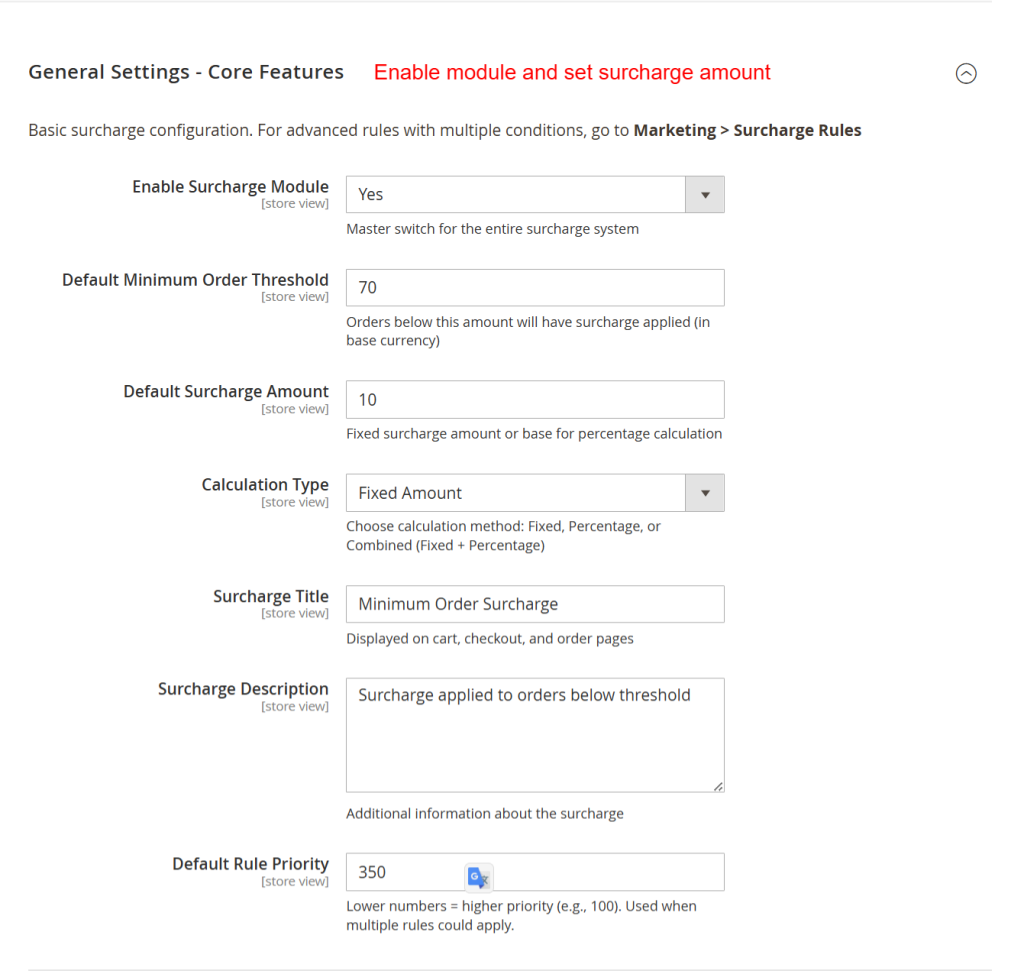Click the Enable Surcharge Module dropdown arrow icon
Image resolution: width=1024 pixels, height=971 pixels.
[705, 194]
